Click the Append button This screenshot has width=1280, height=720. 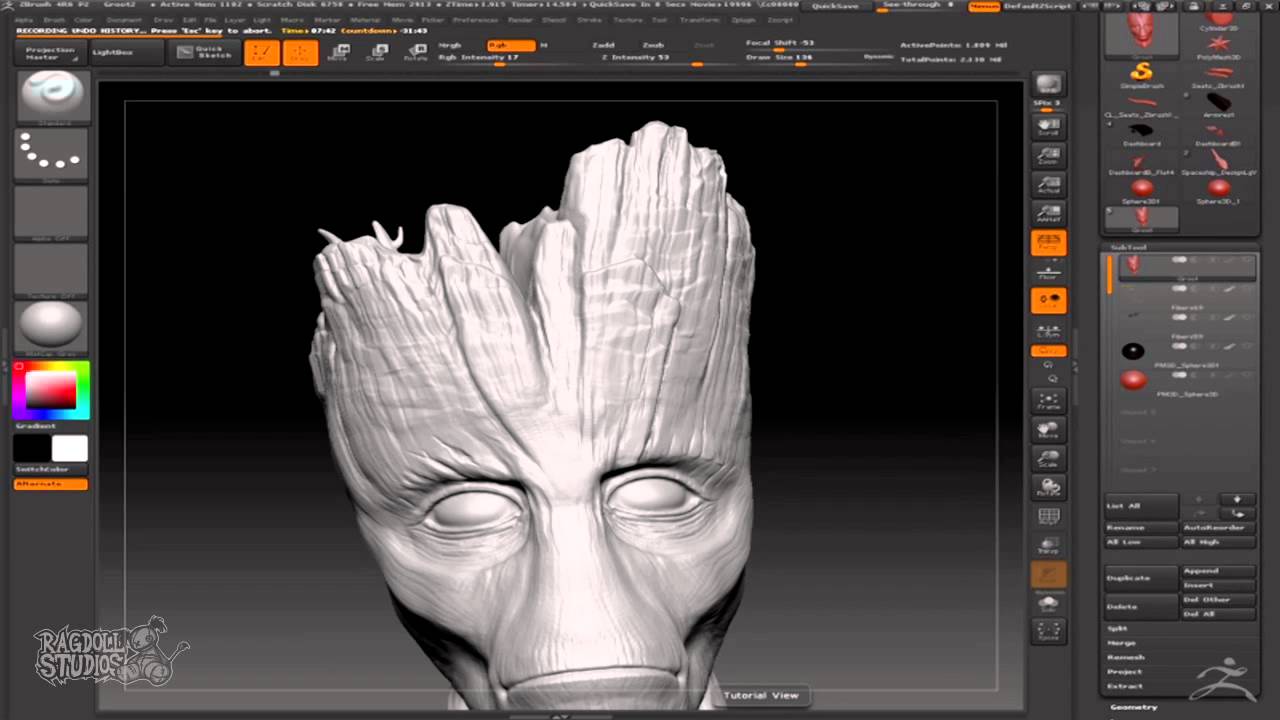coord(1218,571)
